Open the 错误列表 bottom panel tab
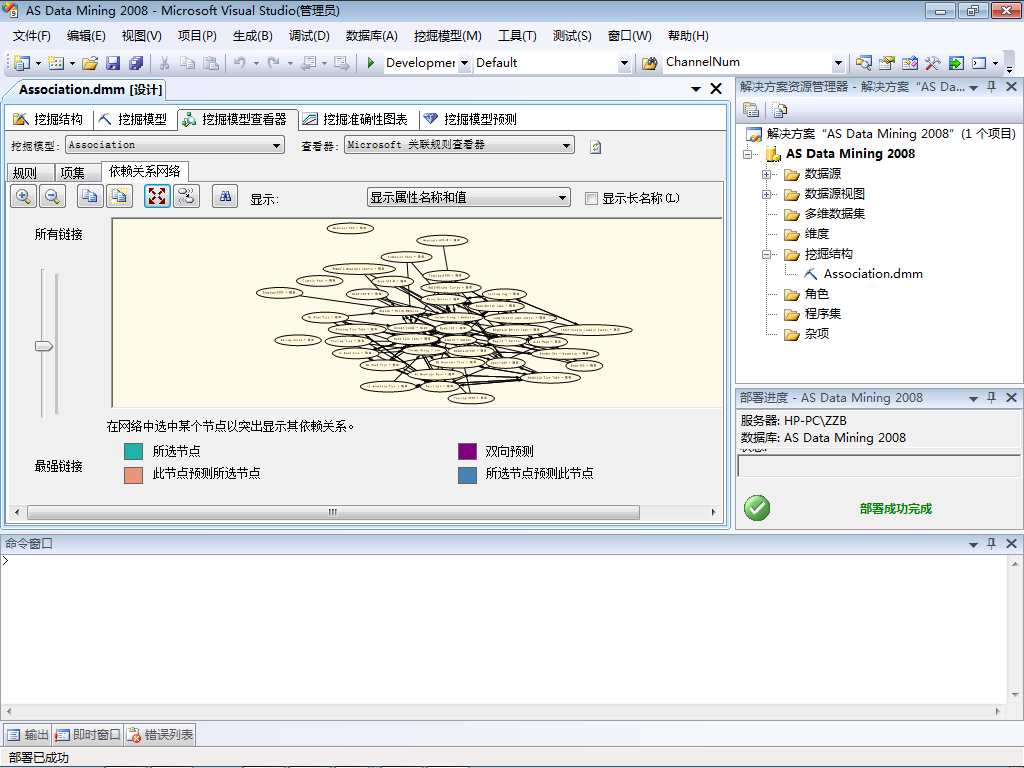The width and height of the screenshot is (1024, 768). [x=160, y=735]
